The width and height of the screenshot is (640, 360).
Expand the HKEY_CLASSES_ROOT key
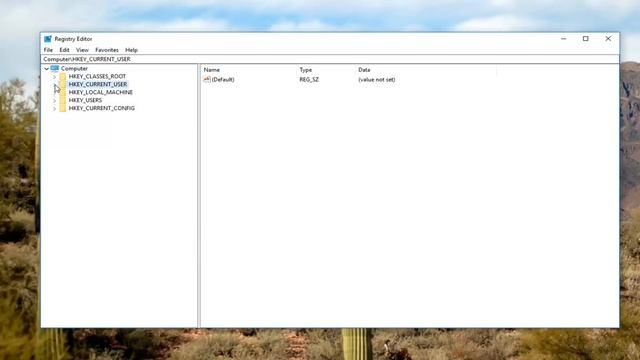(x=54, y=76)
